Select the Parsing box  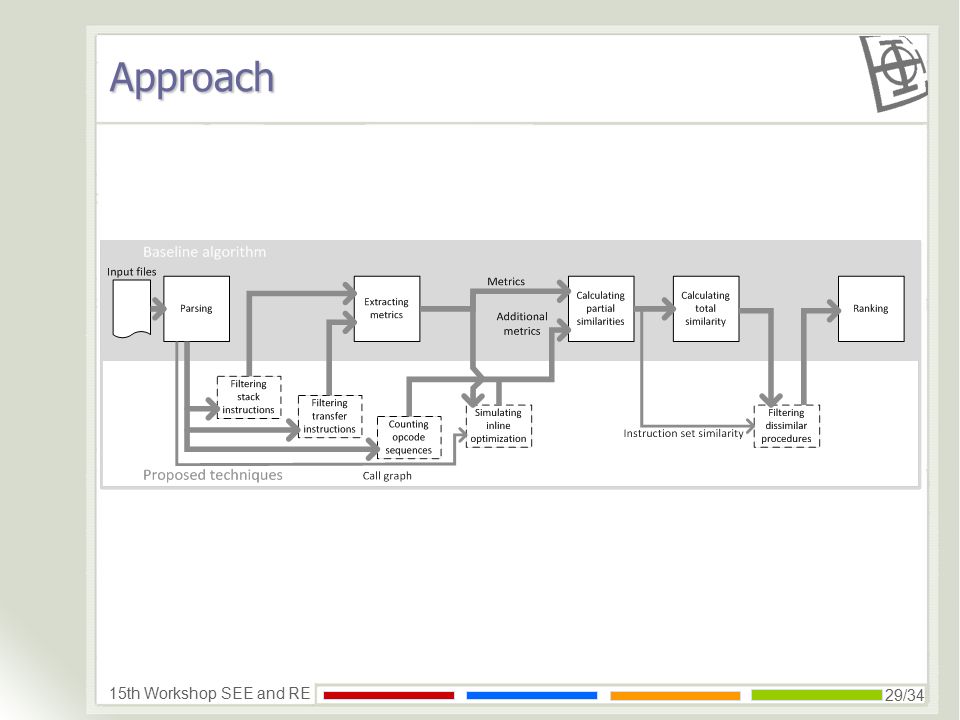click(x=197, y=309)
